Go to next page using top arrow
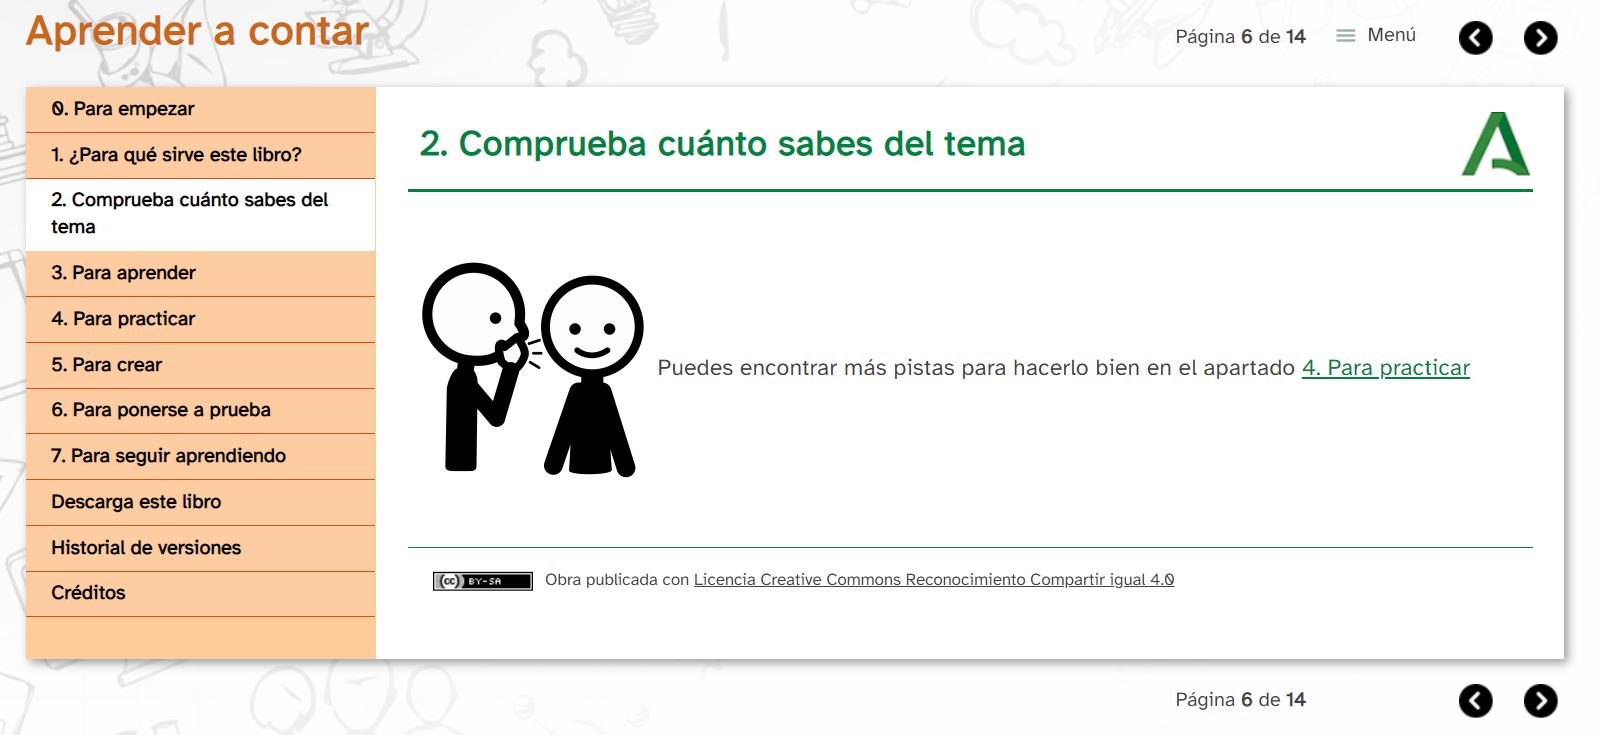 [x=1540, y=38]
